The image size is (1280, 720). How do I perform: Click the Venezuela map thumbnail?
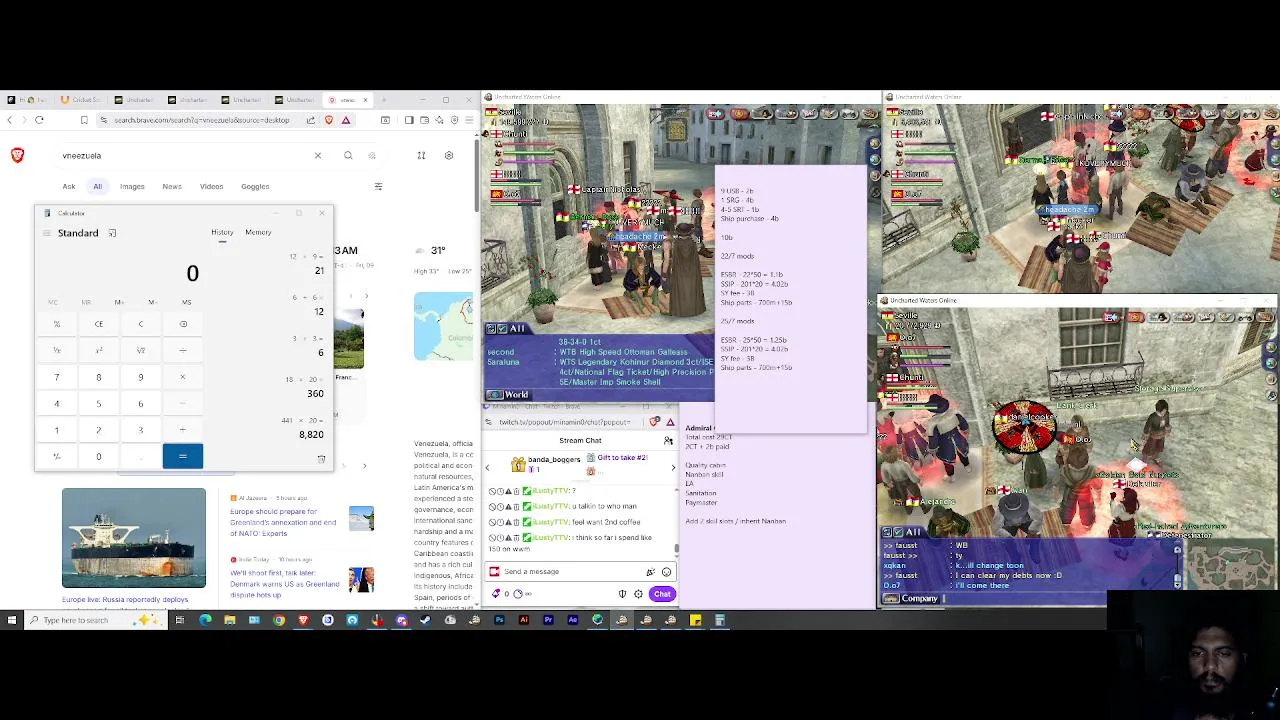tap(444, 326)
